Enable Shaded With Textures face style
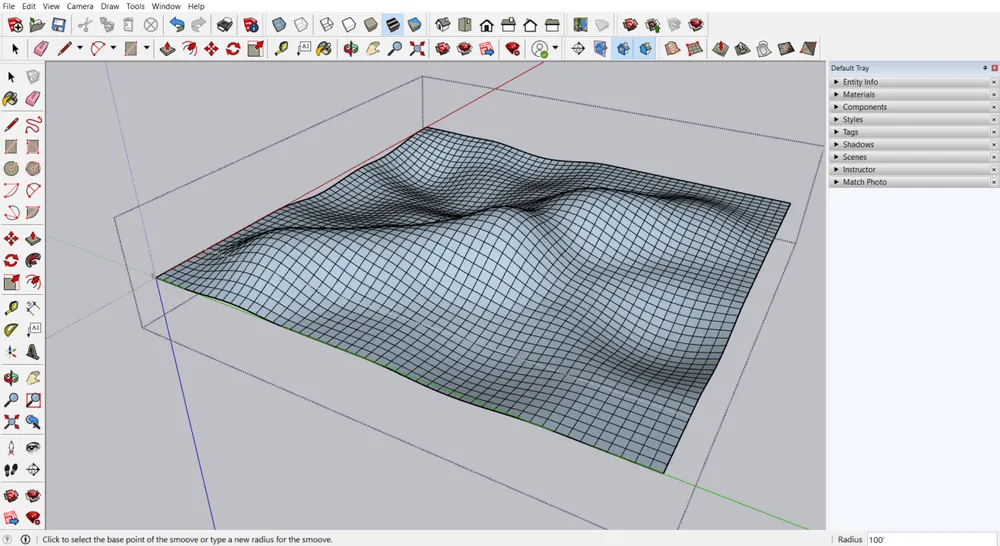The image size is (1000, 546). [x=393, y=25]
